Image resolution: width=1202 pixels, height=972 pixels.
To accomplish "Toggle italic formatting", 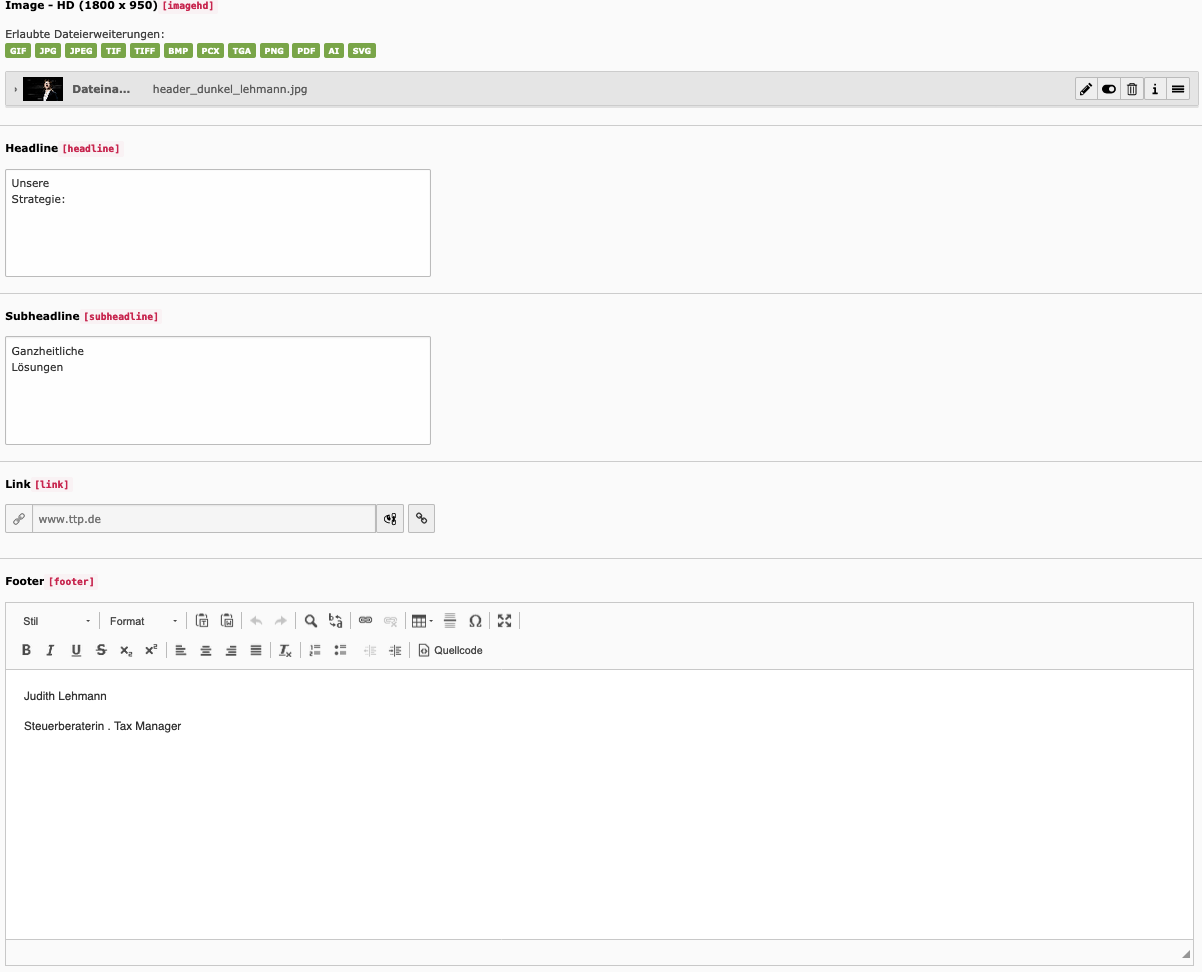I will (x=51, y=650).
